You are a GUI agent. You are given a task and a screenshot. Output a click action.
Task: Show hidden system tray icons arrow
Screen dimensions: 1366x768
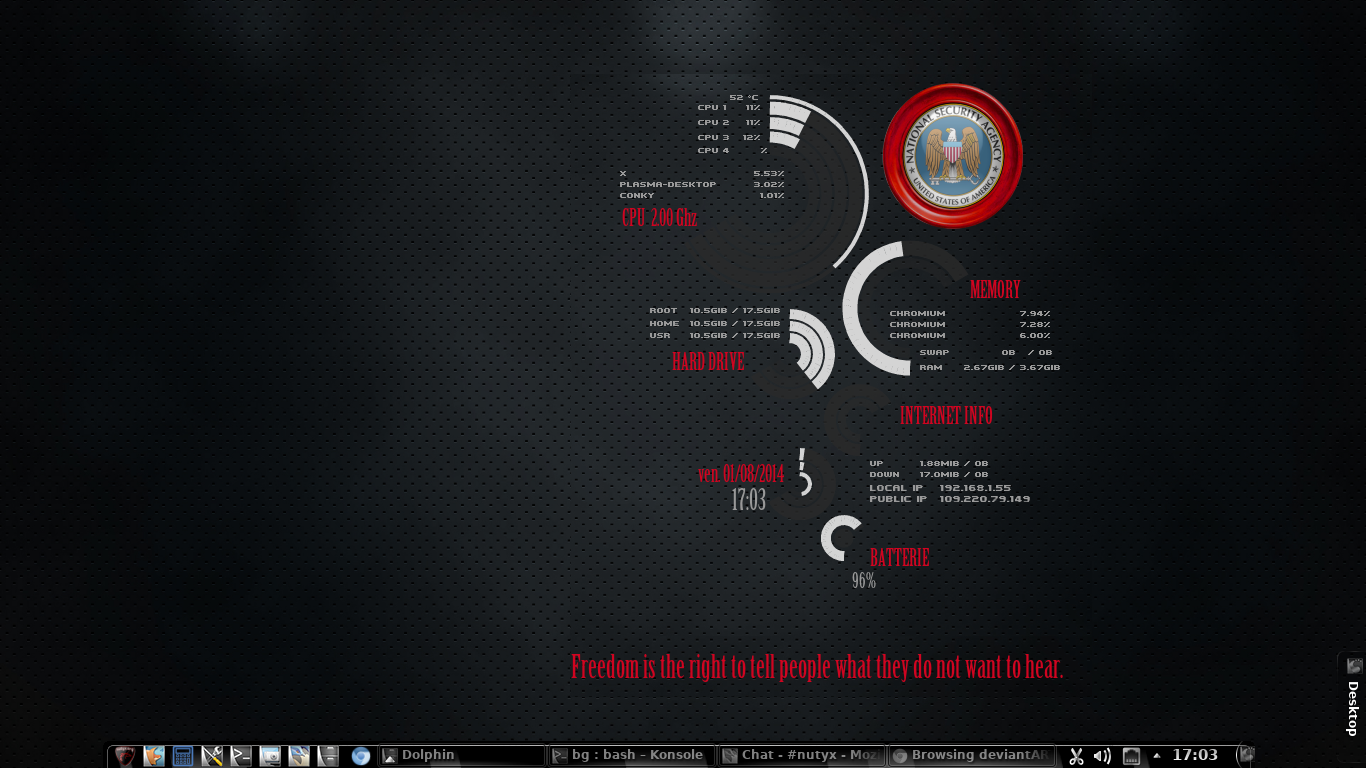point(1157,755)
